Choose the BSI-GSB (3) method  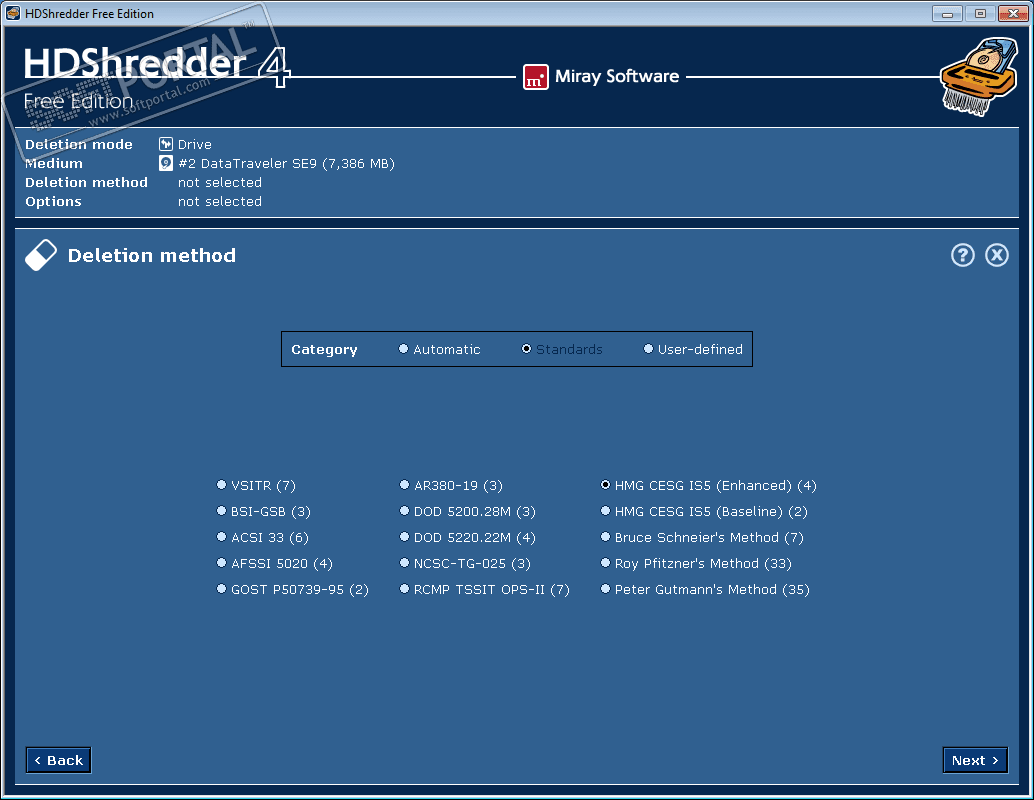click(264, 511)
